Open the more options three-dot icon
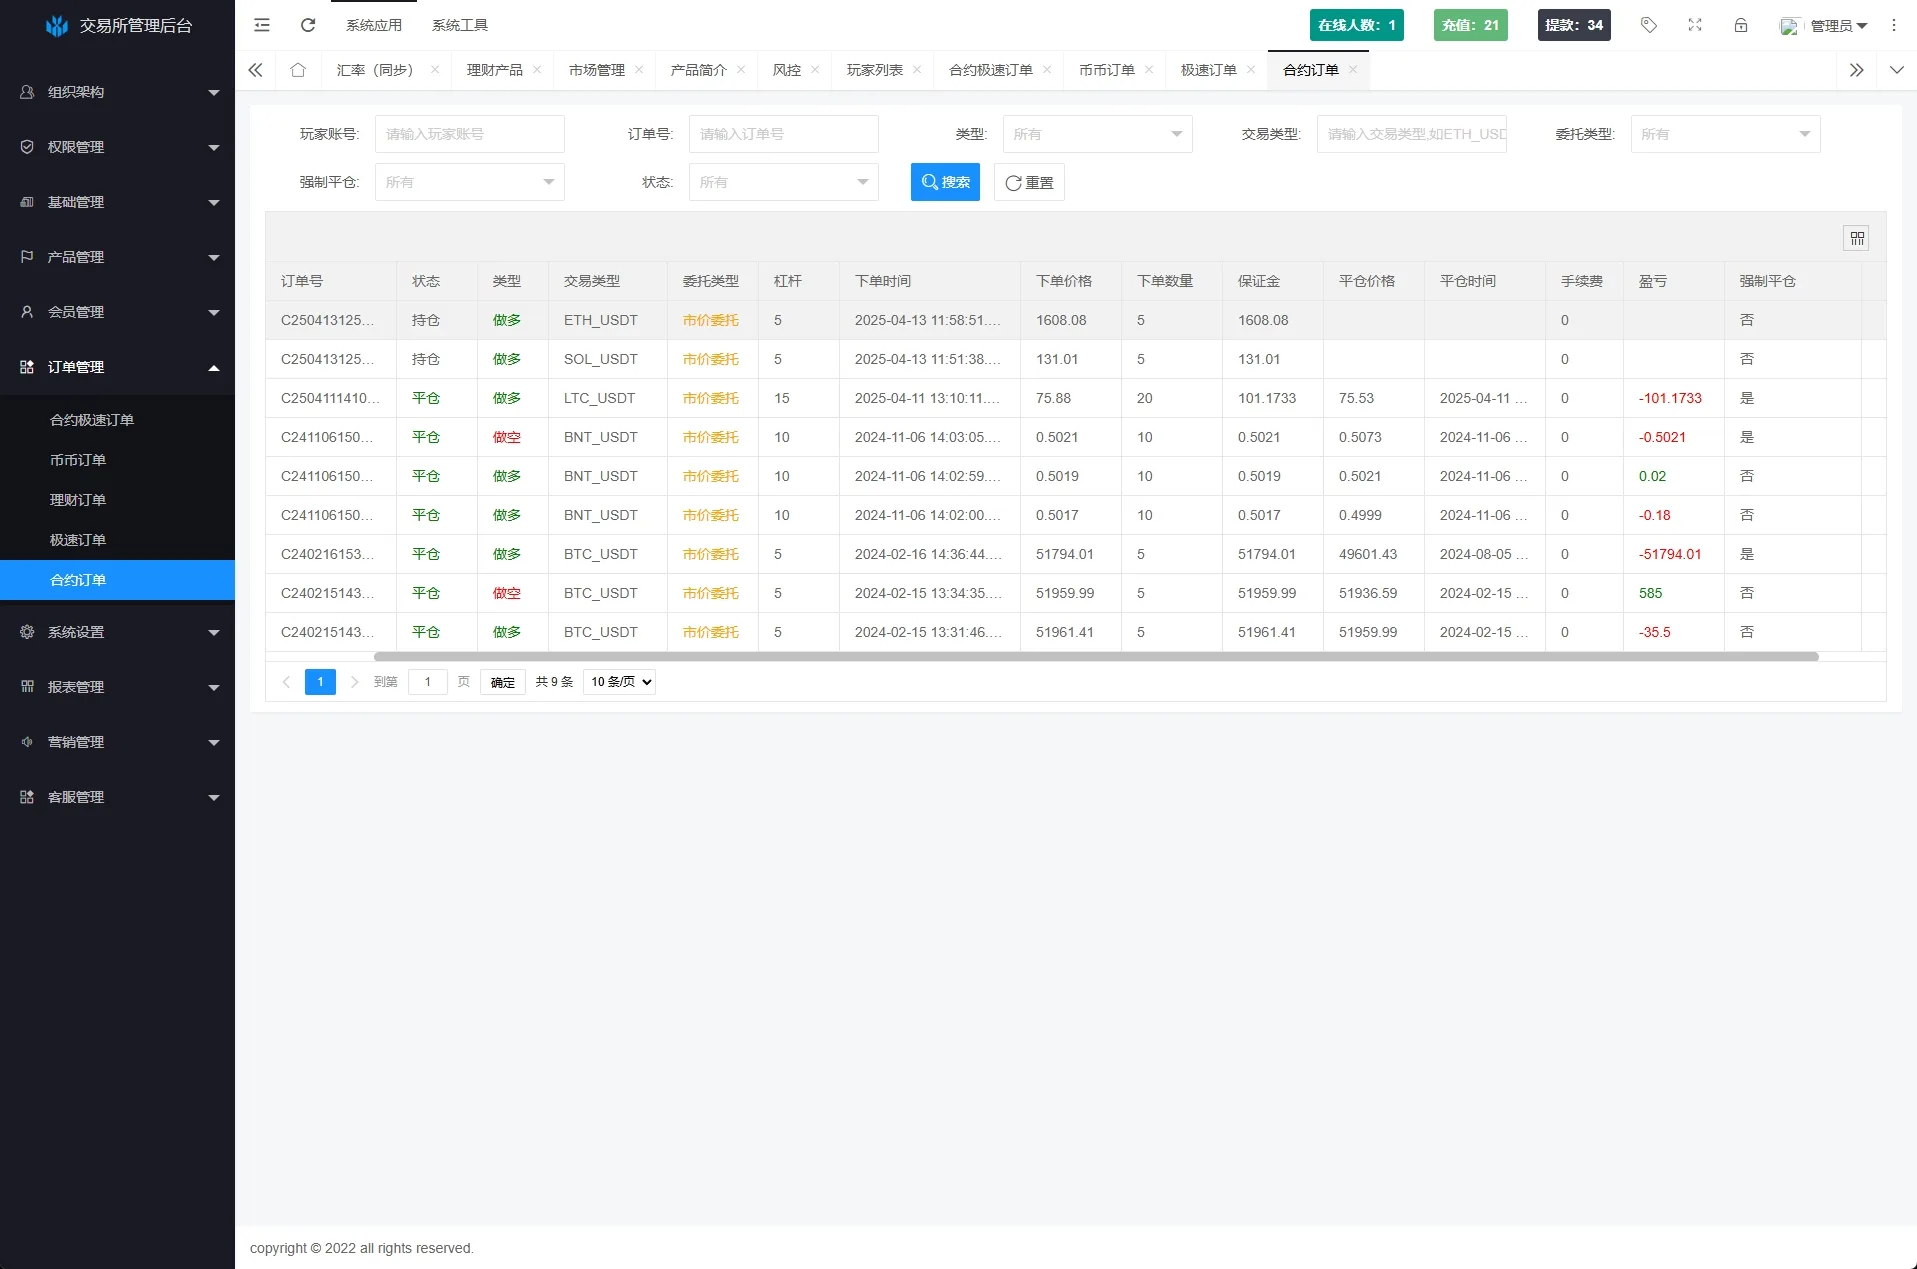1917x1269 pixels. point(1893,25)
